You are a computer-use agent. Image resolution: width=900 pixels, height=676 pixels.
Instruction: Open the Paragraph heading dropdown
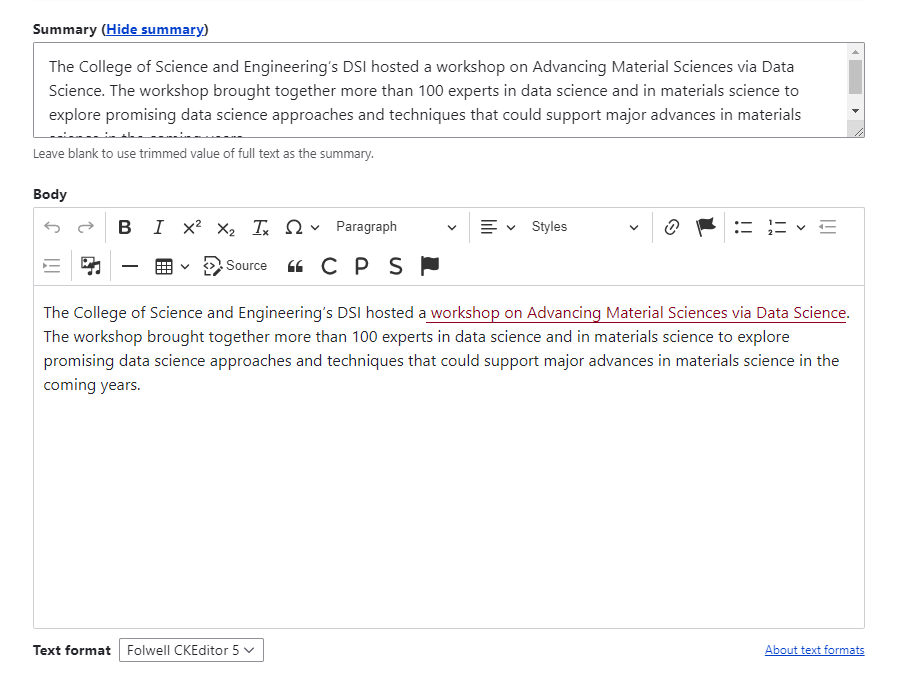[x=396, y=227]
